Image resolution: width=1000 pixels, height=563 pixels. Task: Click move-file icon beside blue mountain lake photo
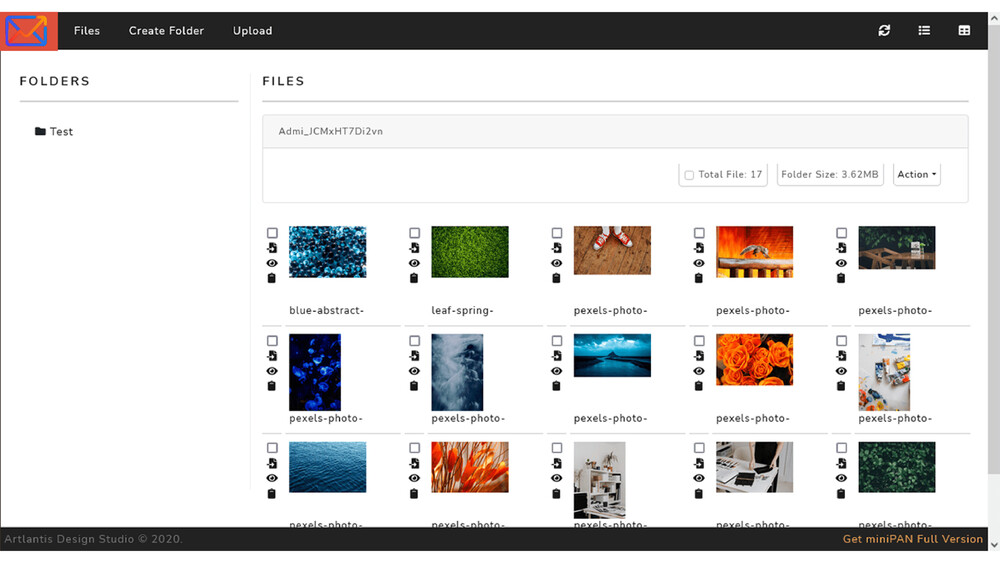click(x=557, y=356)
